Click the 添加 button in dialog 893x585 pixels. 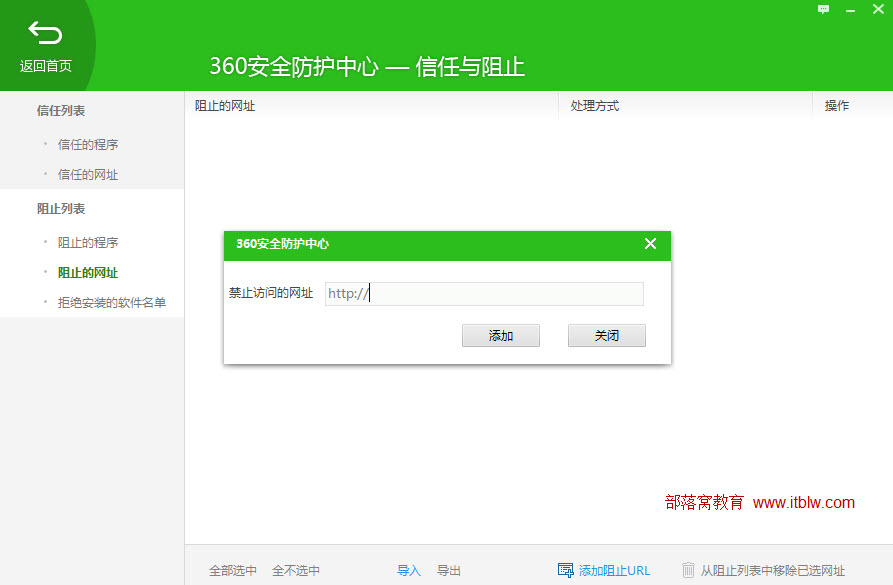[x=501, y=336]
